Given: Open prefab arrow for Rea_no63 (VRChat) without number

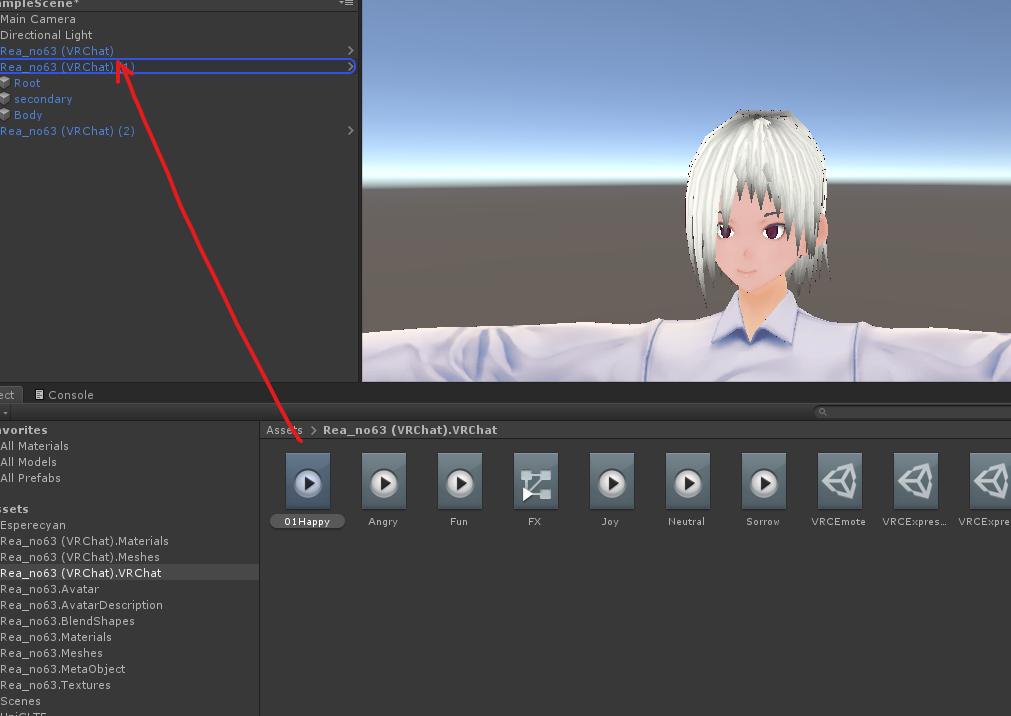Looking at the screenshot, I should click(x=350, y=50).
